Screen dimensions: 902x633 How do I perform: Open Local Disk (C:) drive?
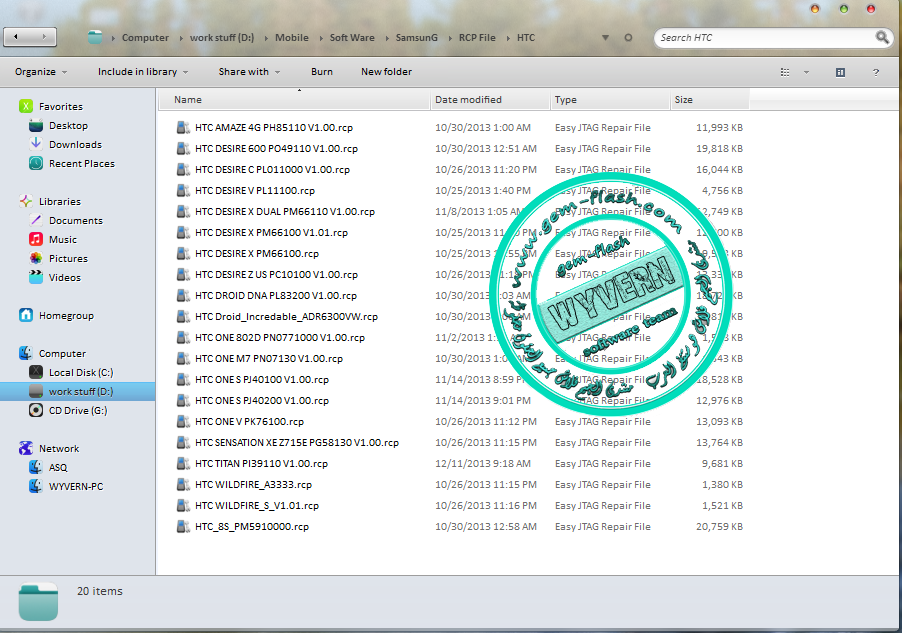(x=81, y=372)
